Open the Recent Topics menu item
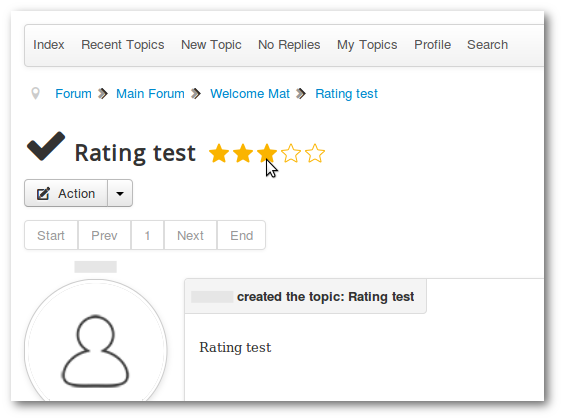Image resolution: width=563 pixels, height=420 pixels. tap(123, 45)
